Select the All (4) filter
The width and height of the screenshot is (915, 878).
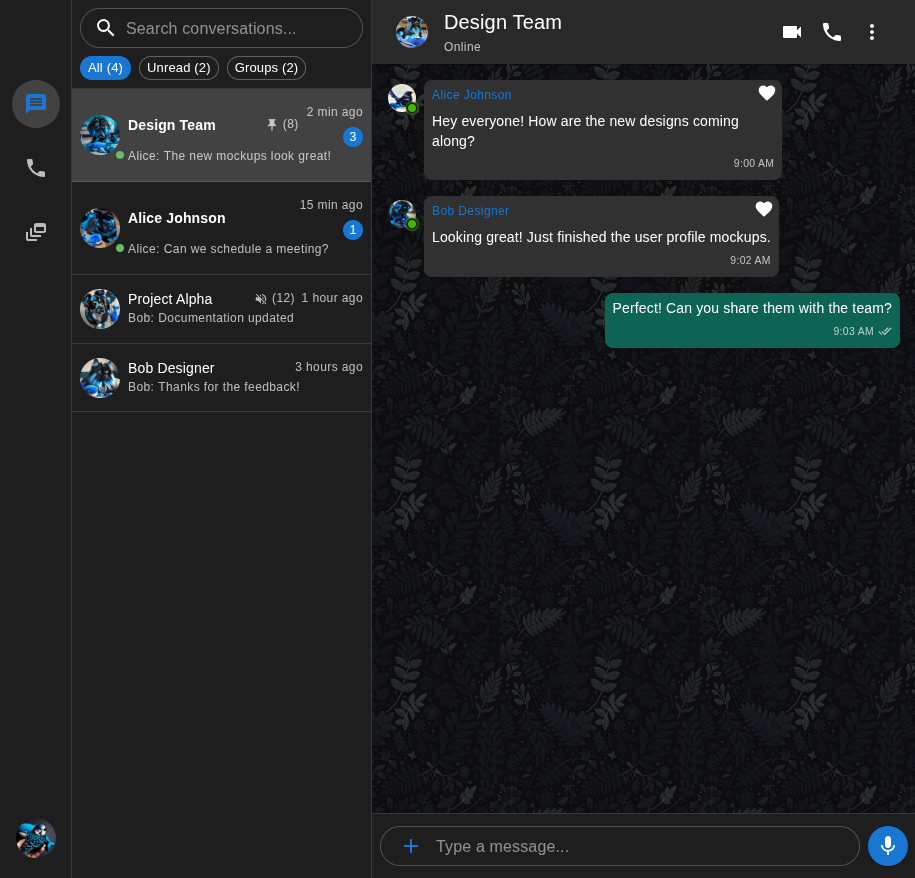[x=105, y=68]
